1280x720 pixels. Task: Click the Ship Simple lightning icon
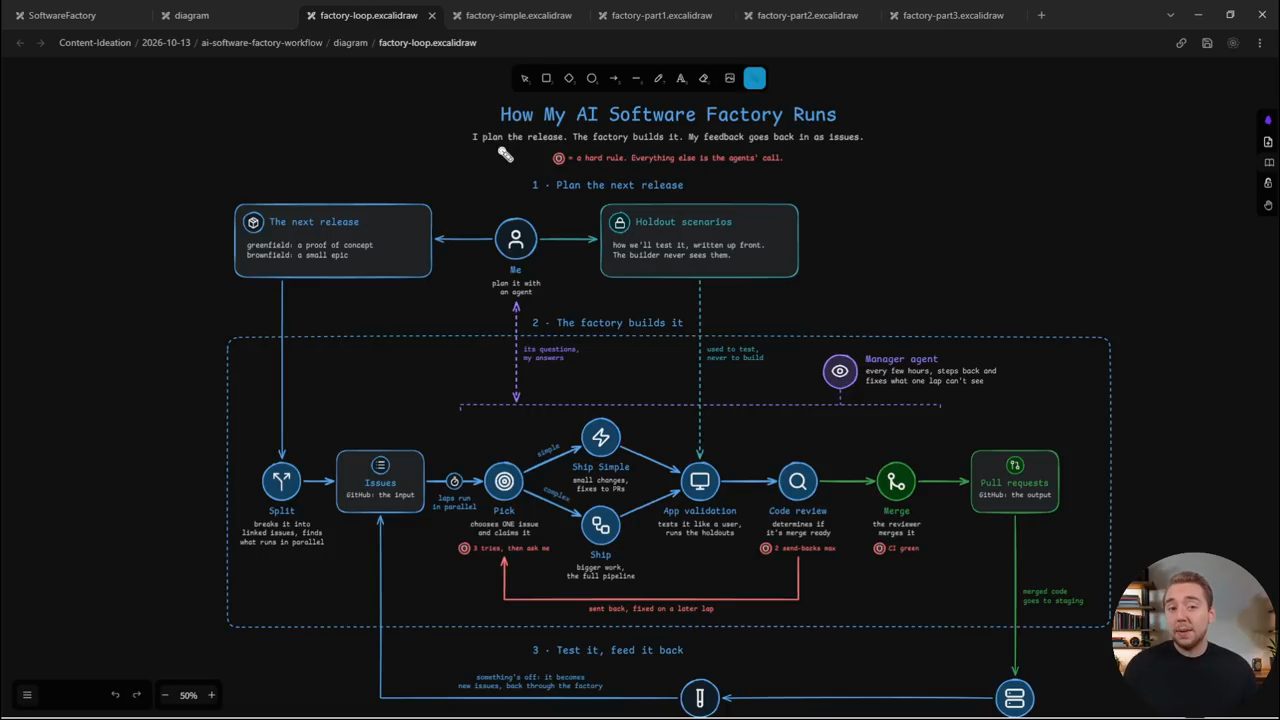[601, 437]
